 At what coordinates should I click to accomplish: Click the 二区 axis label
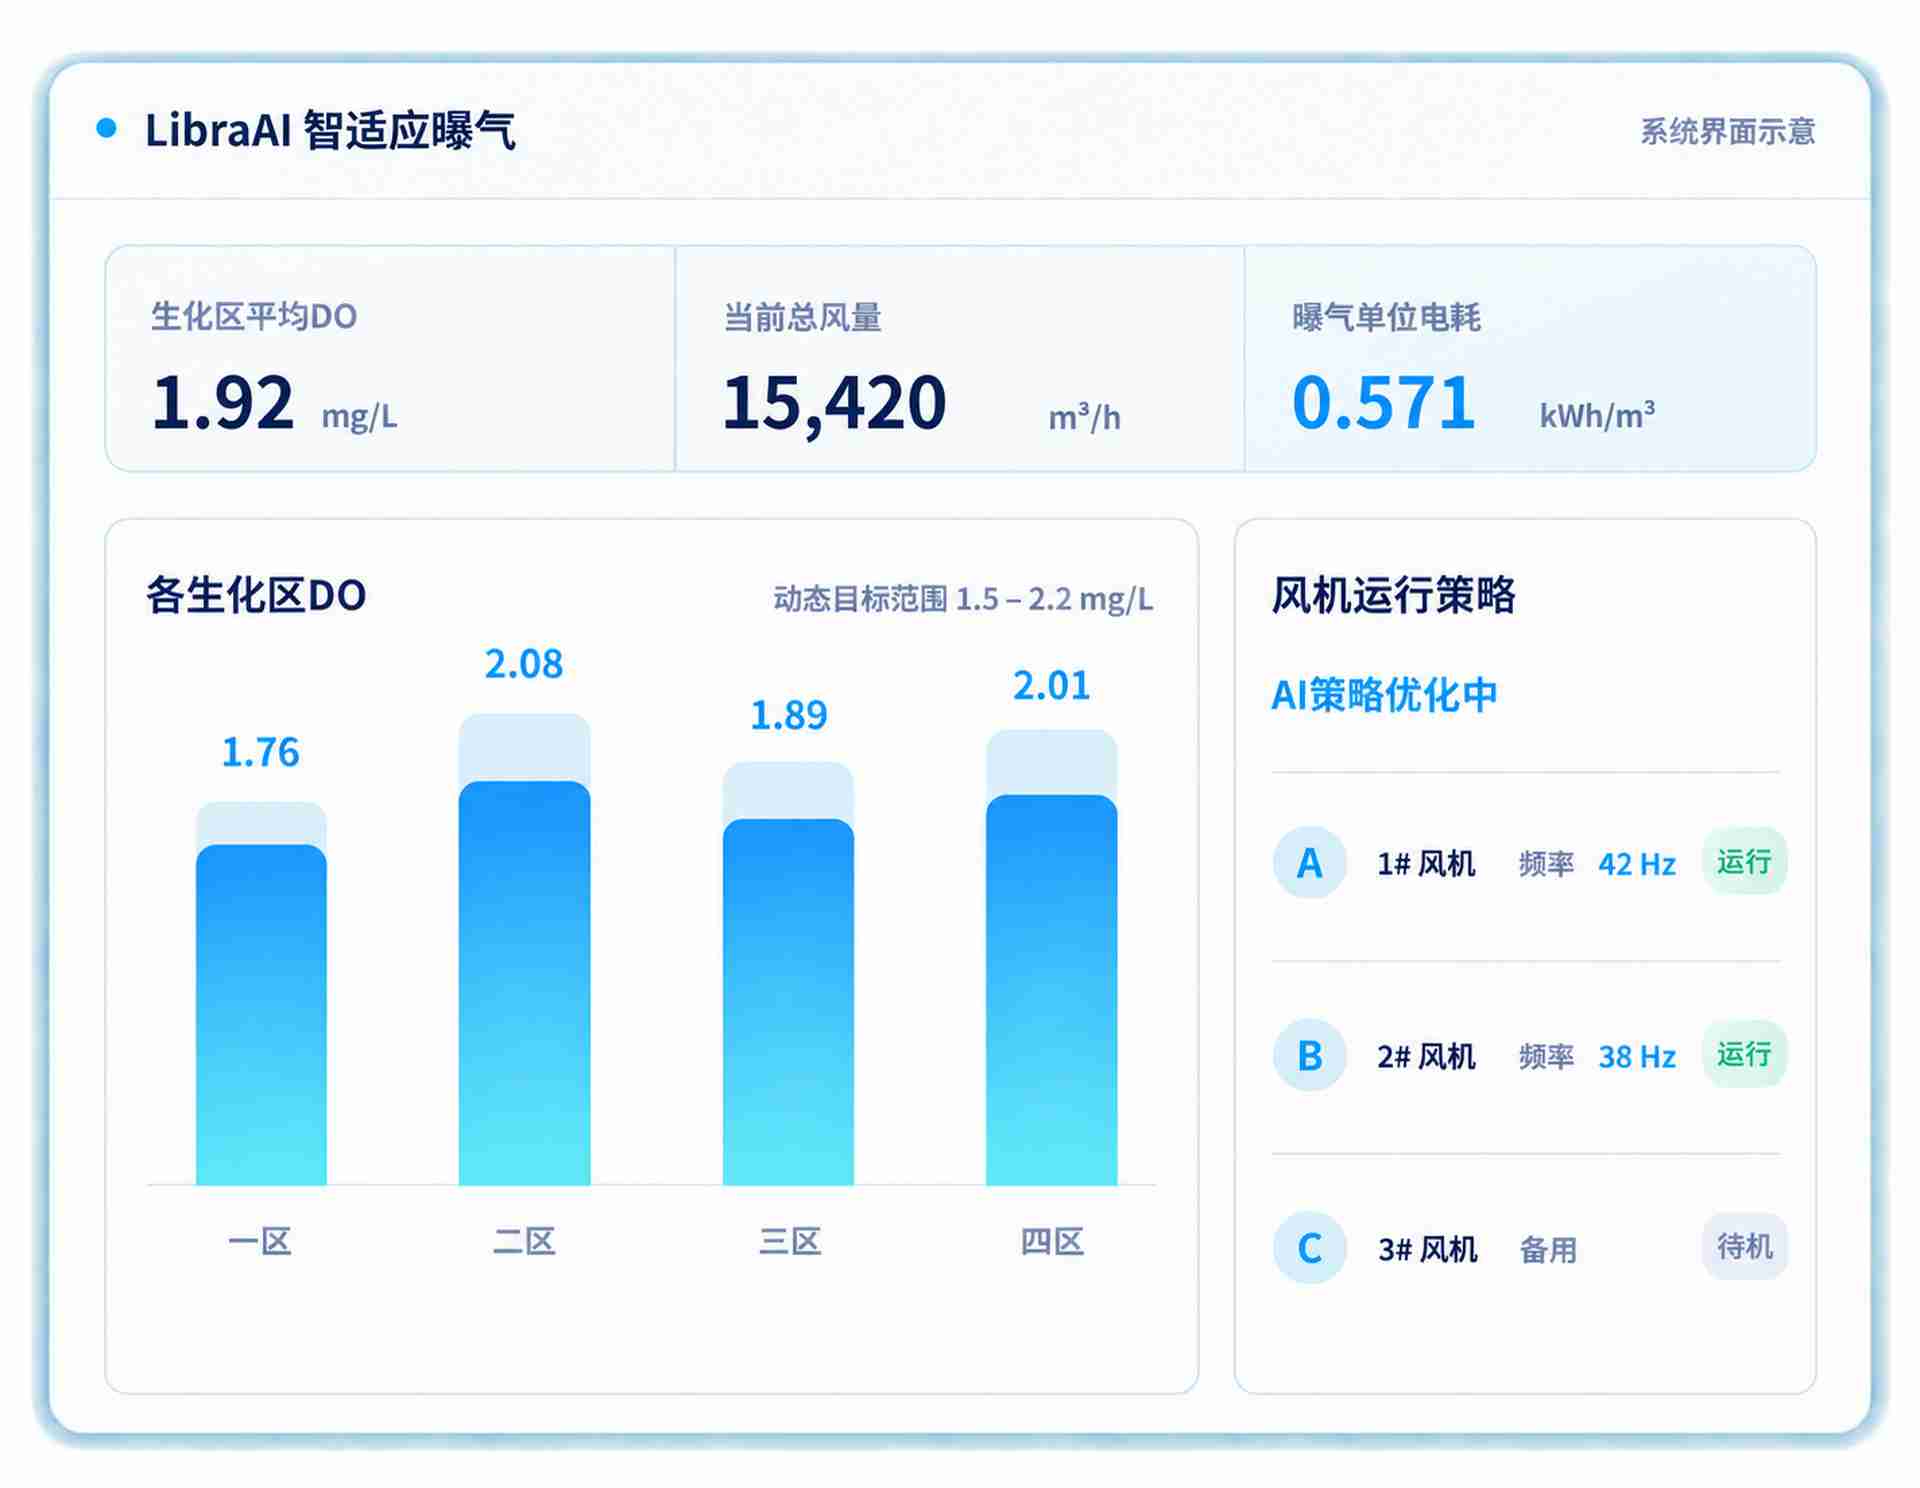(524, 1241)
